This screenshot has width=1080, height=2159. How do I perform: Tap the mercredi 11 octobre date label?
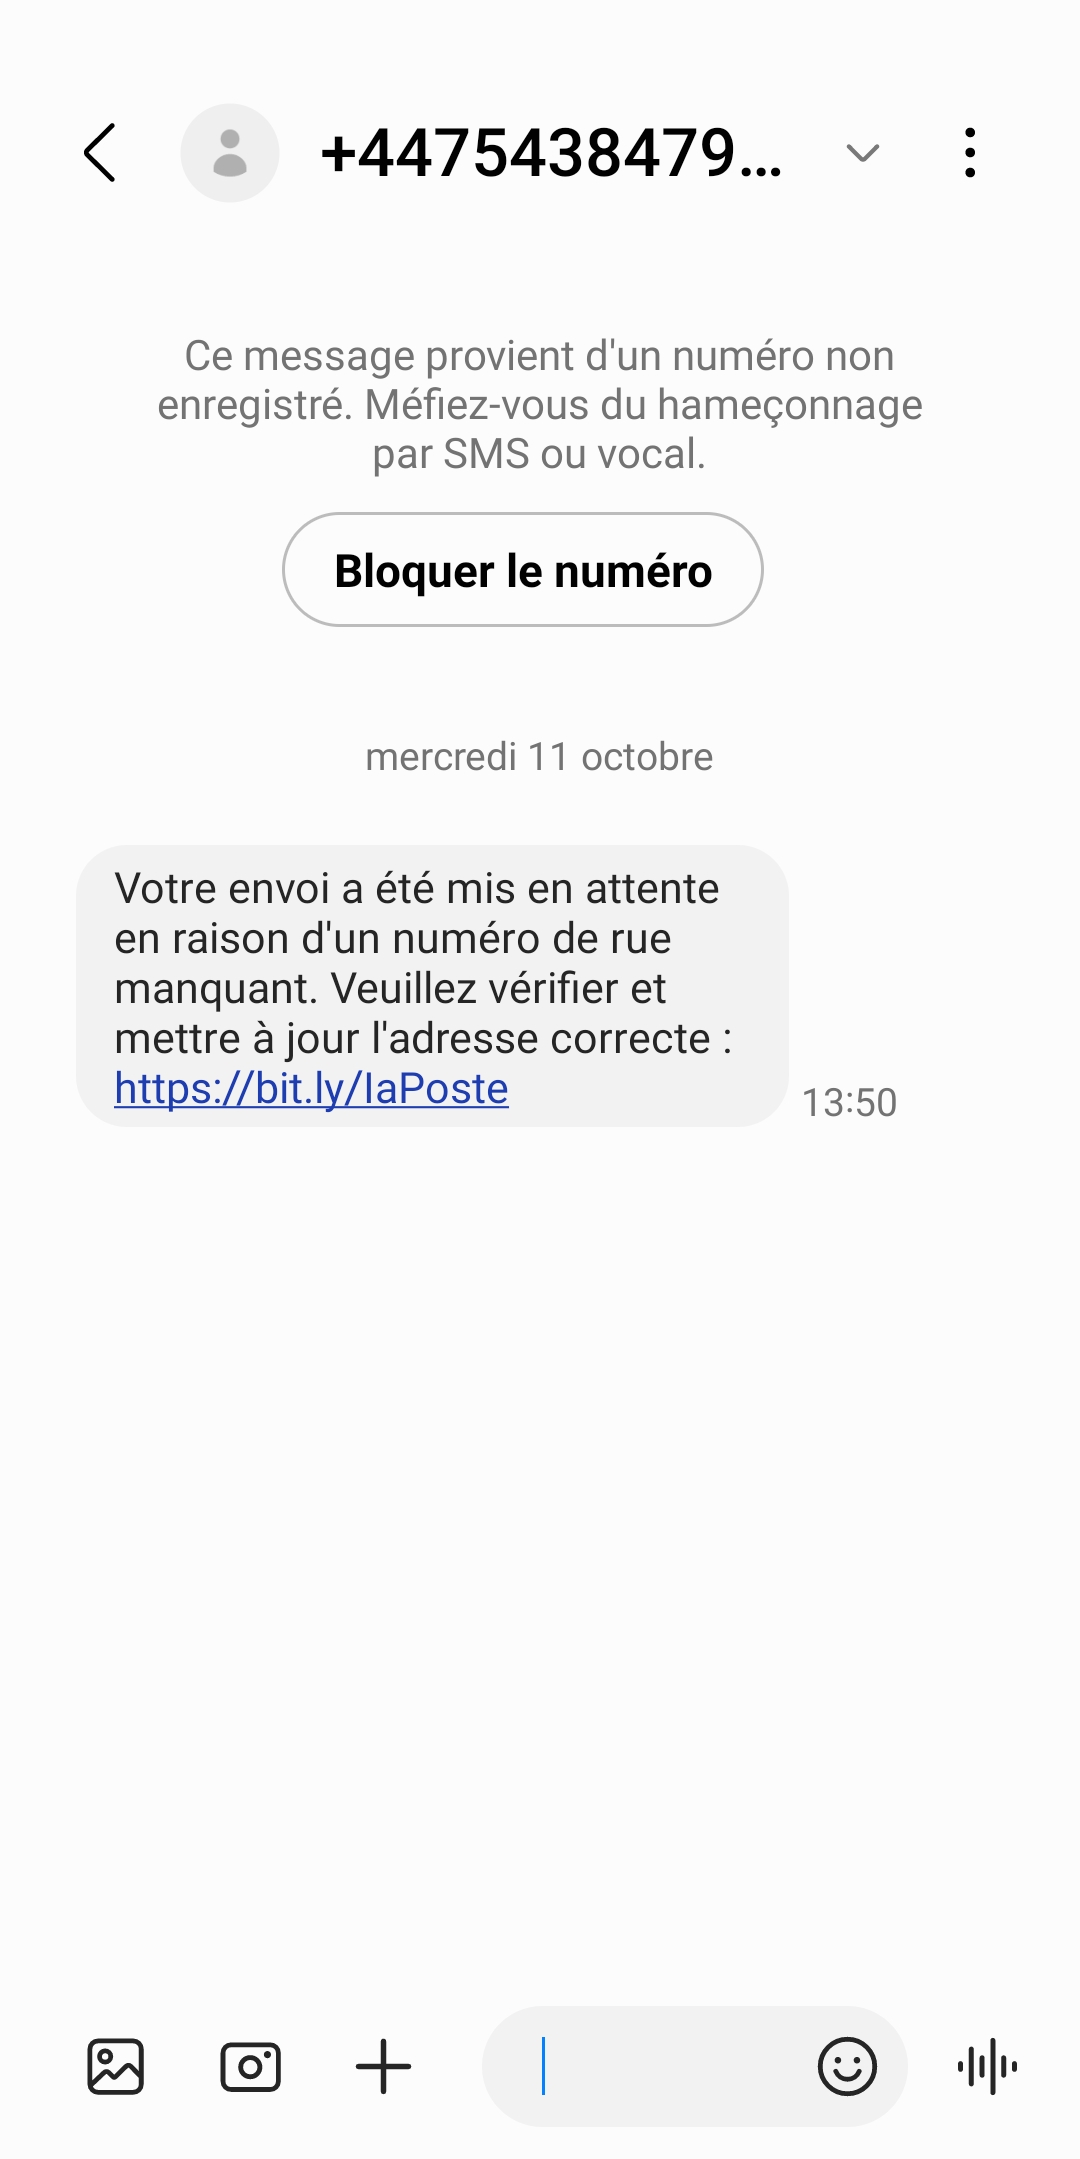(539, 757)
